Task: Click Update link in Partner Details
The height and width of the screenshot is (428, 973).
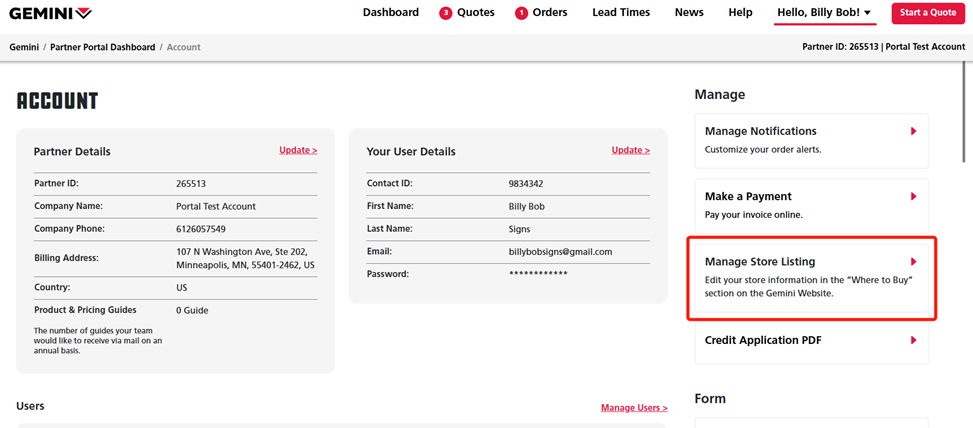Action: (298, 150)
